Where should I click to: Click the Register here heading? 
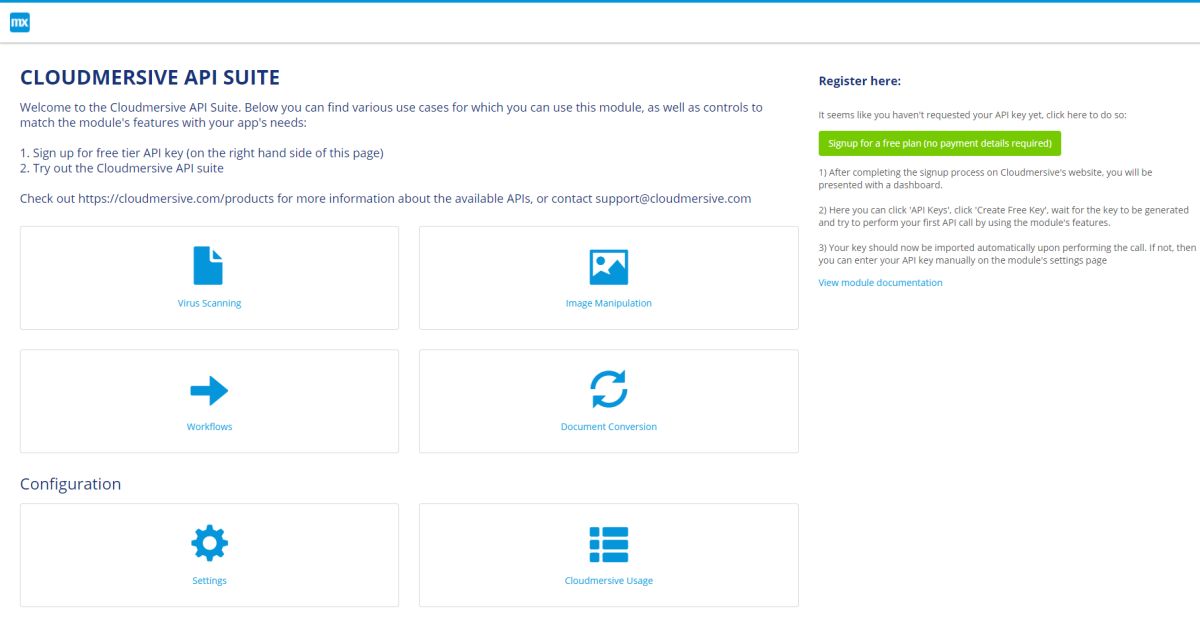(860, 81)
